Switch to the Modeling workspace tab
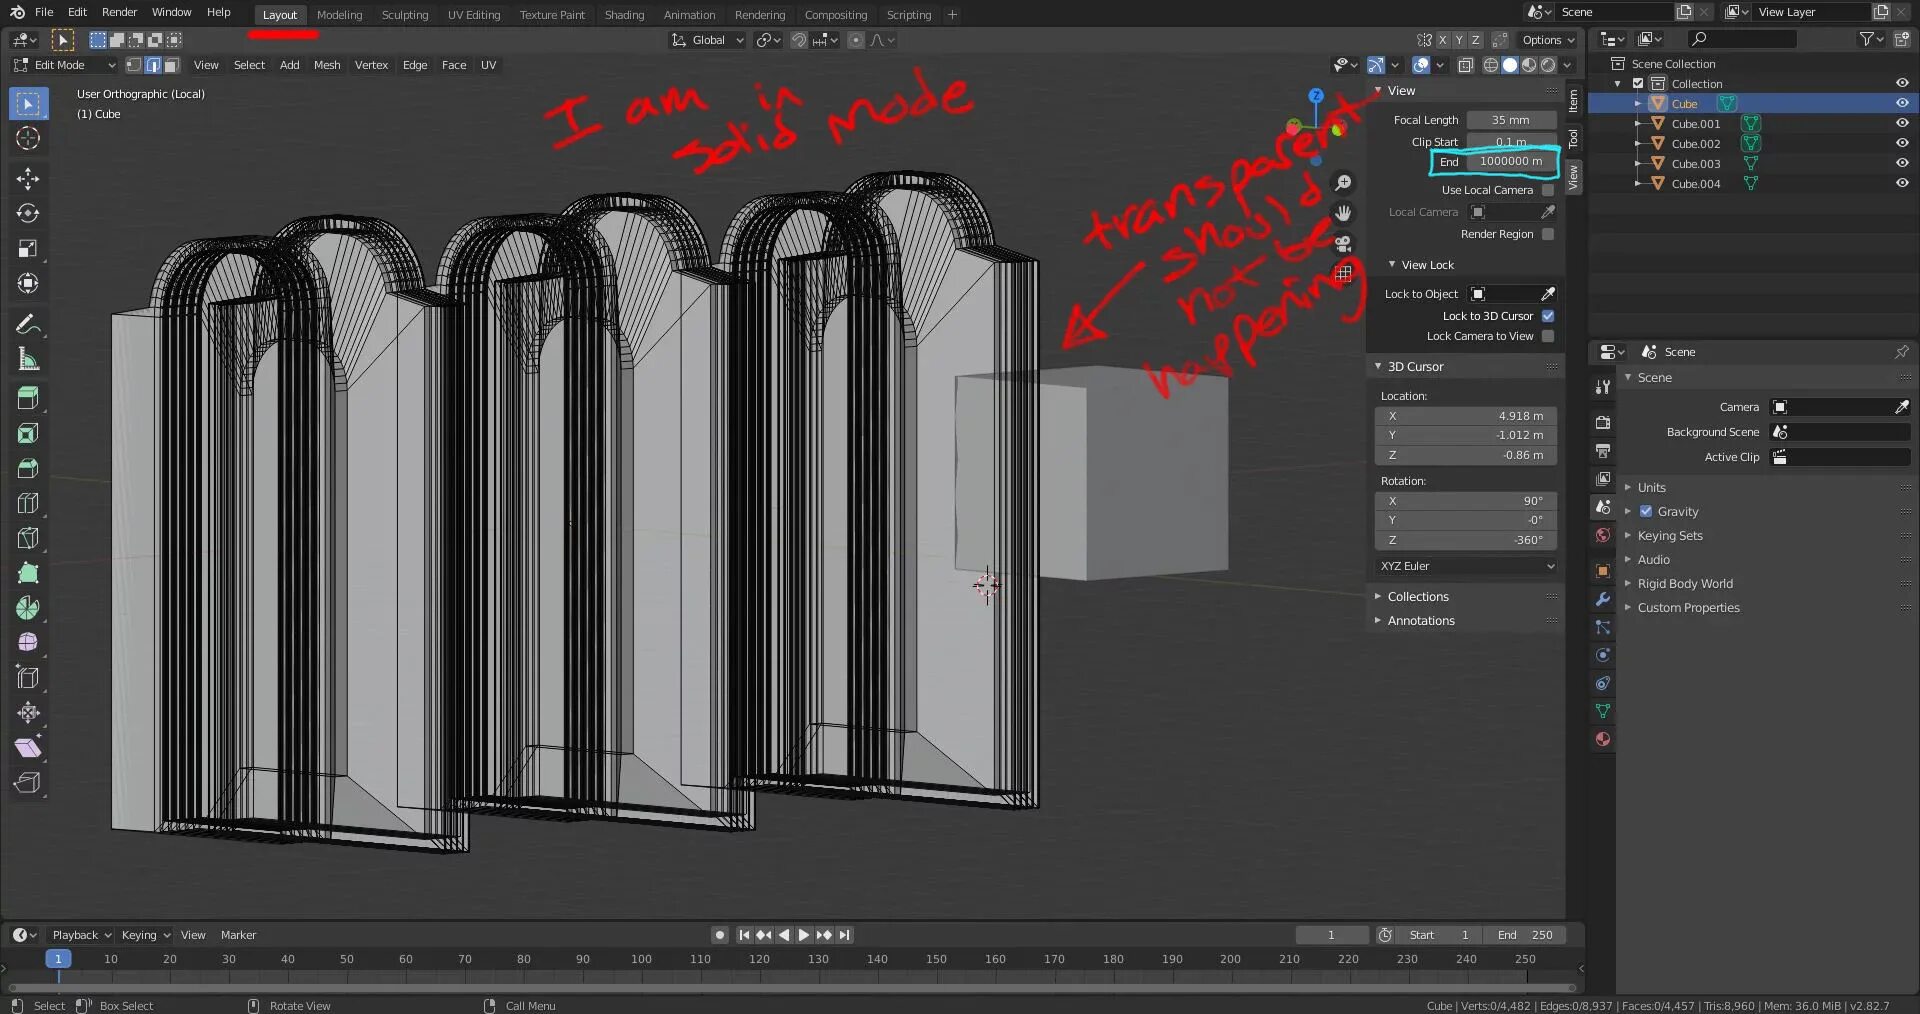 click(339, 15)
